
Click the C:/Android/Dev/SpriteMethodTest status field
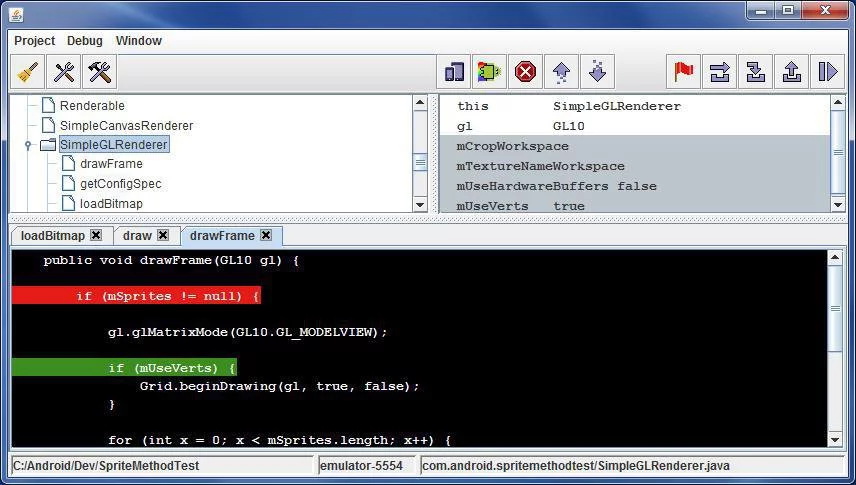[163, 465]
